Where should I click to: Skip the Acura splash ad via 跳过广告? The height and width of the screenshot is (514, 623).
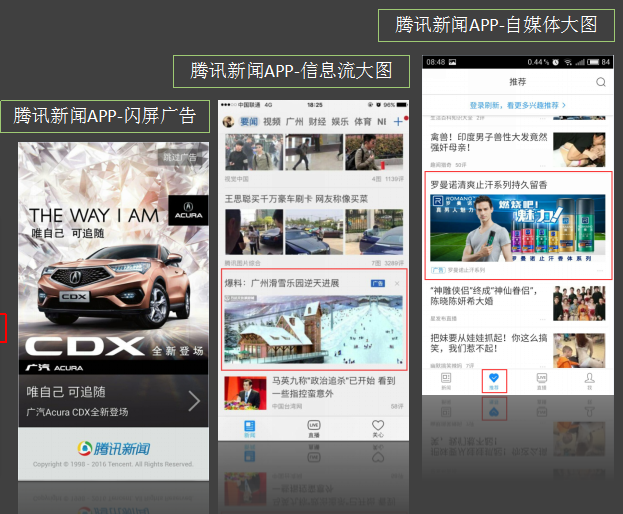coord(181,157)
